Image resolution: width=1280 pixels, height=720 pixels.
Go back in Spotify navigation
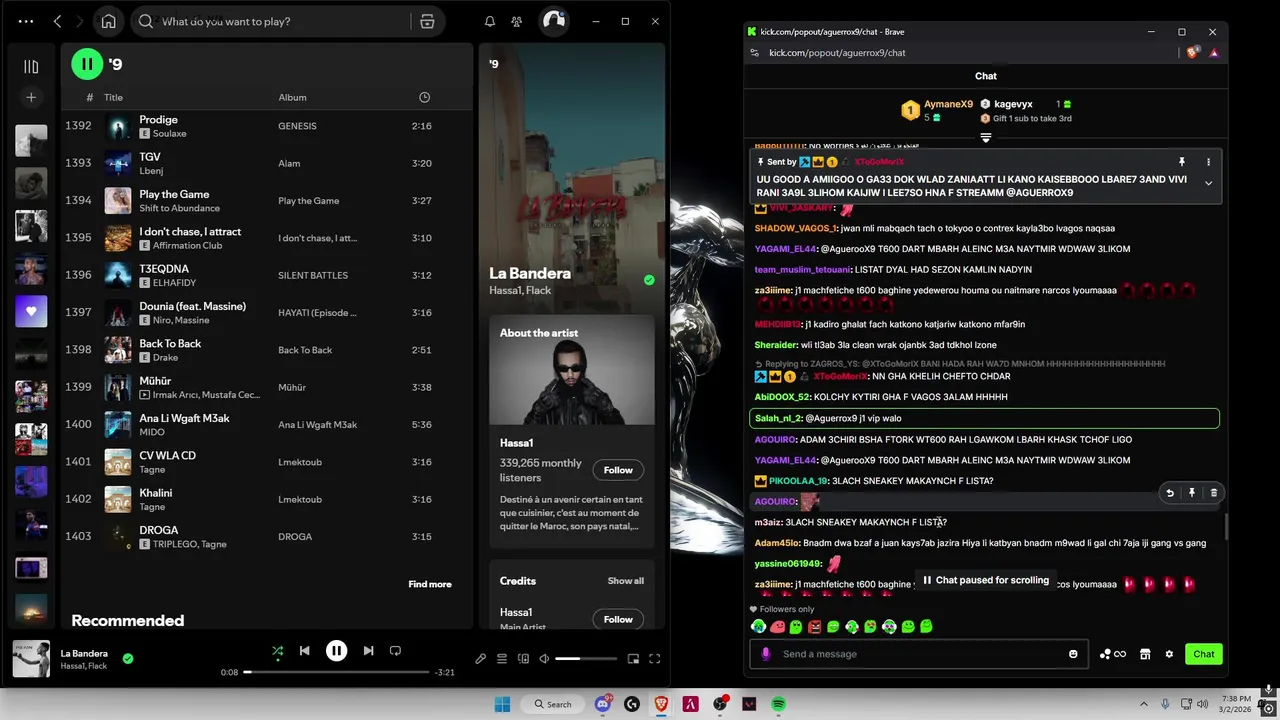(57, 21)
